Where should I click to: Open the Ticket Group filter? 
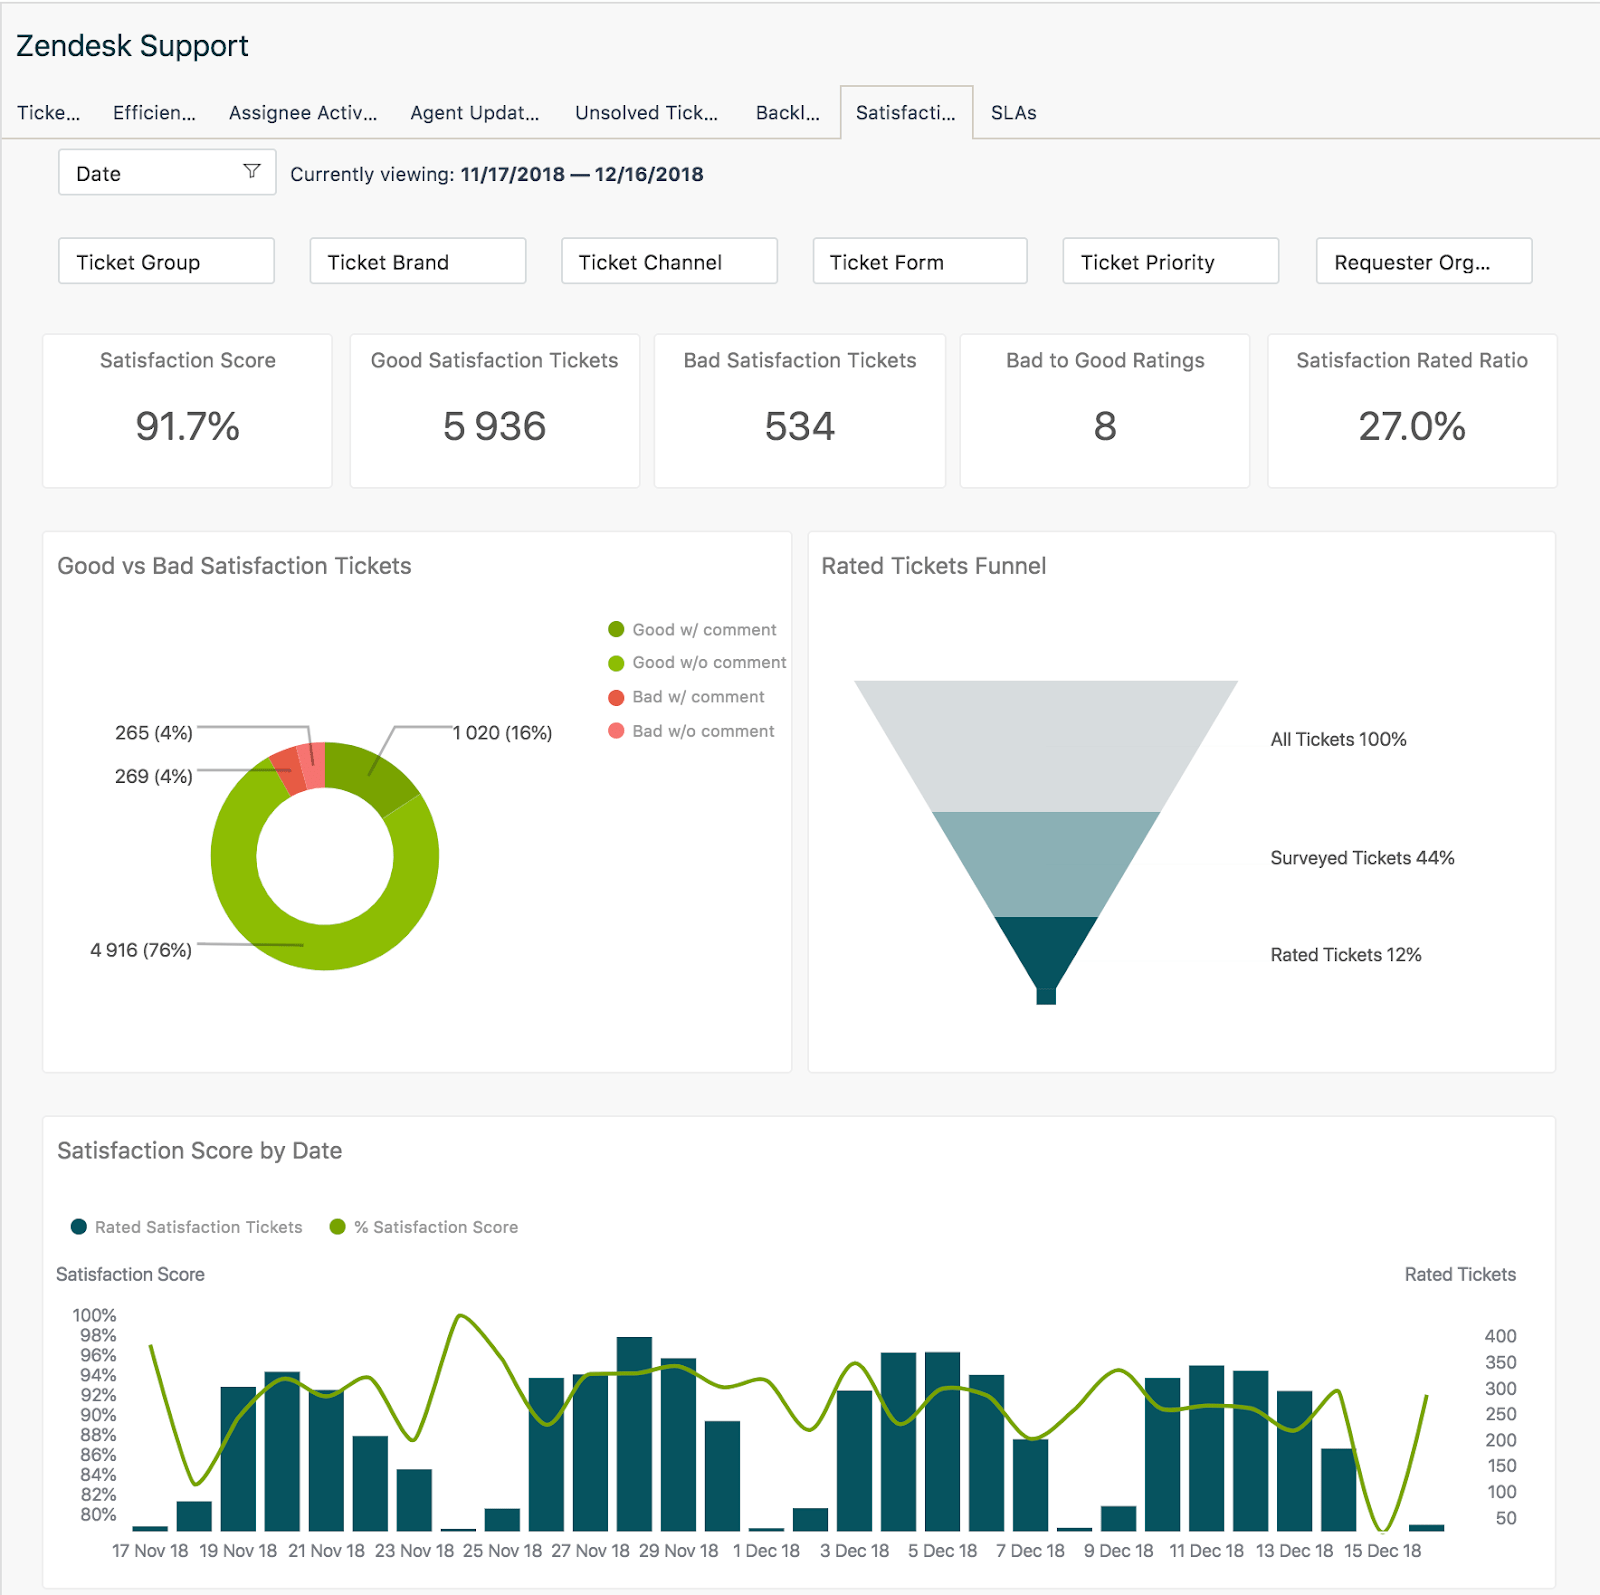(x=166, y=261)
